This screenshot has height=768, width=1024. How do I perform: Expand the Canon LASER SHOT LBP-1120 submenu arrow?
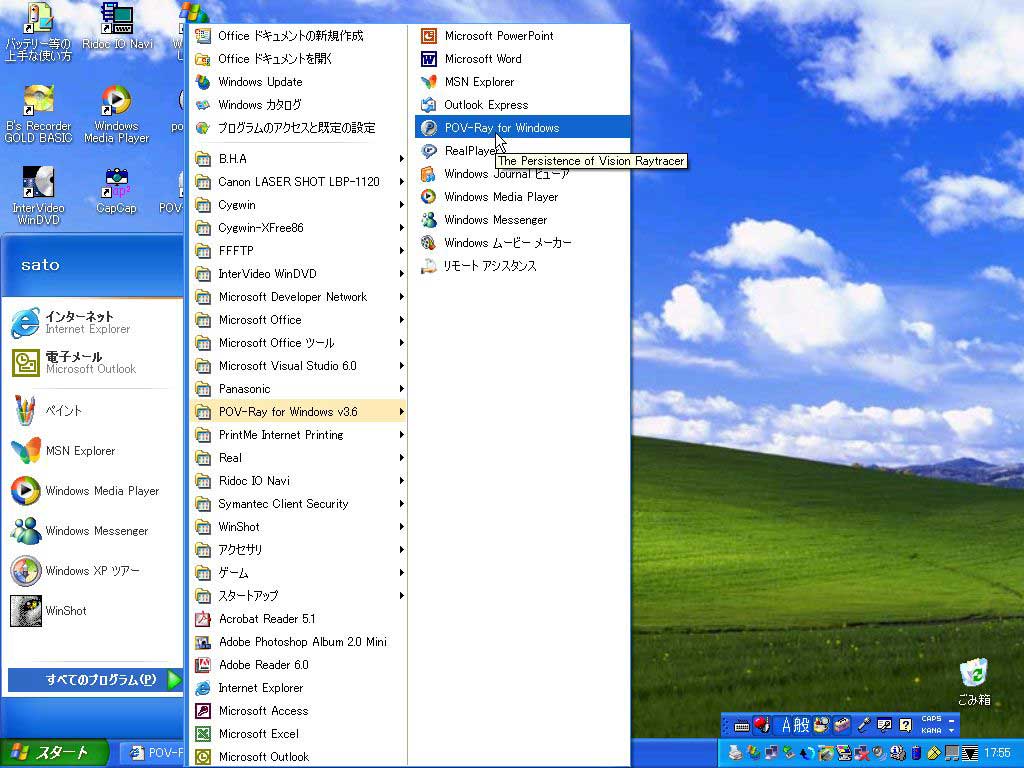click(x=401, y=182)
